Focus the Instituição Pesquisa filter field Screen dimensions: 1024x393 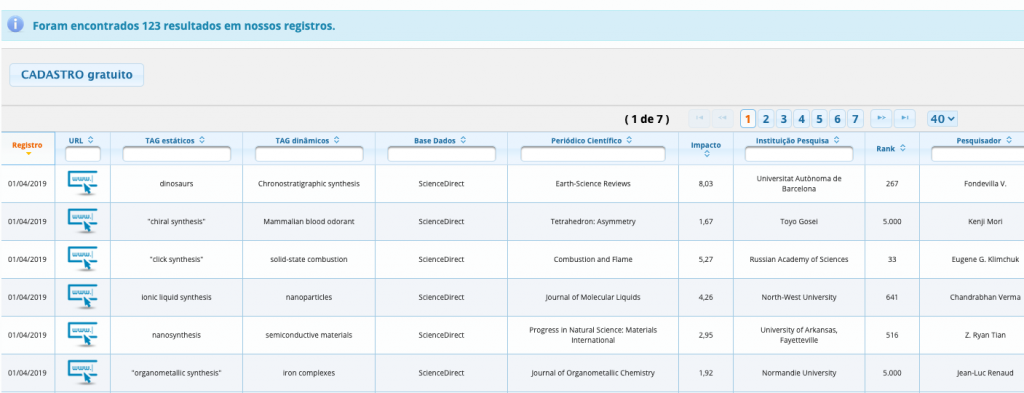799,154
